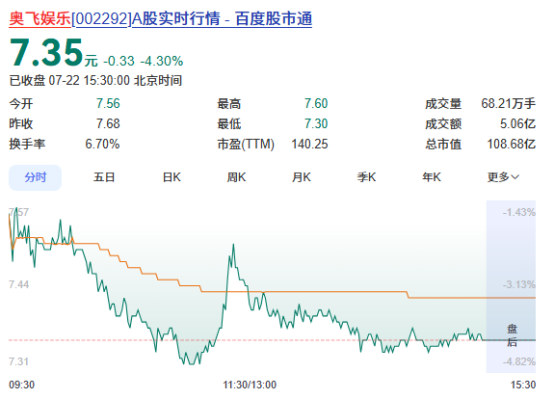
Task: Click the 成交量 value 68.21万手
Action: 508,104
